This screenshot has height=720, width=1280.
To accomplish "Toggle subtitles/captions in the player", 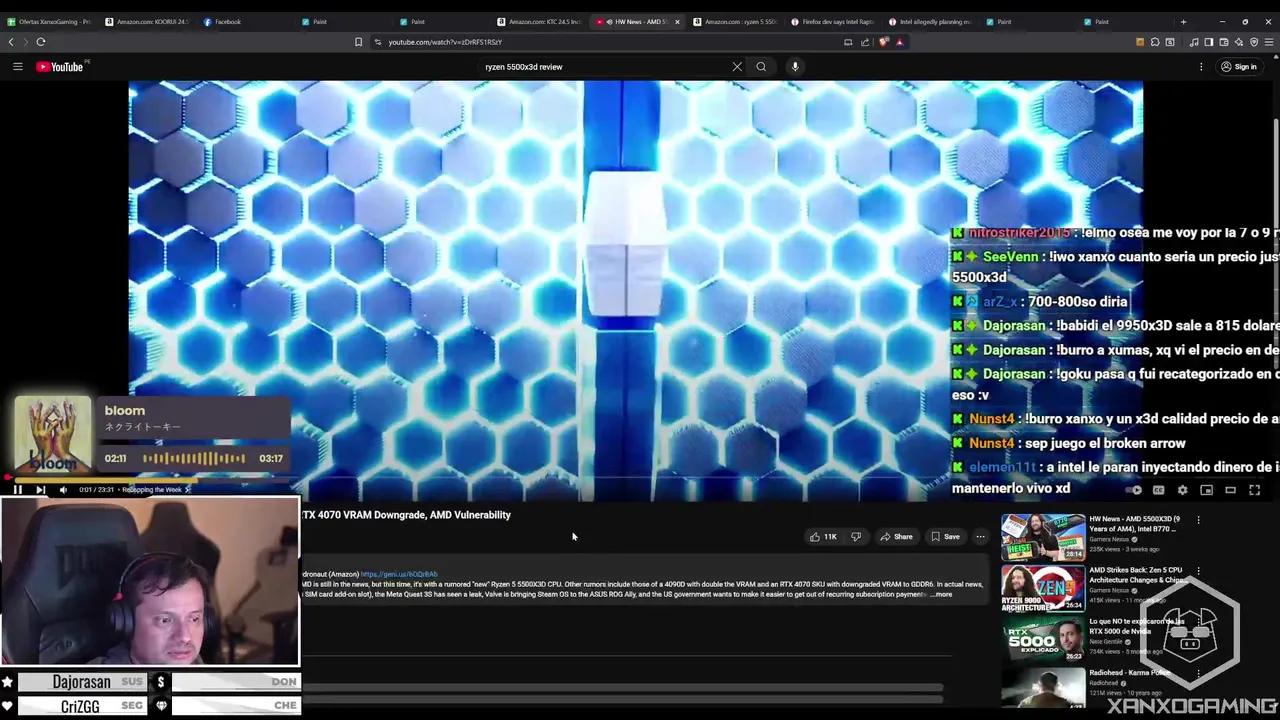I will (1158, 490).
